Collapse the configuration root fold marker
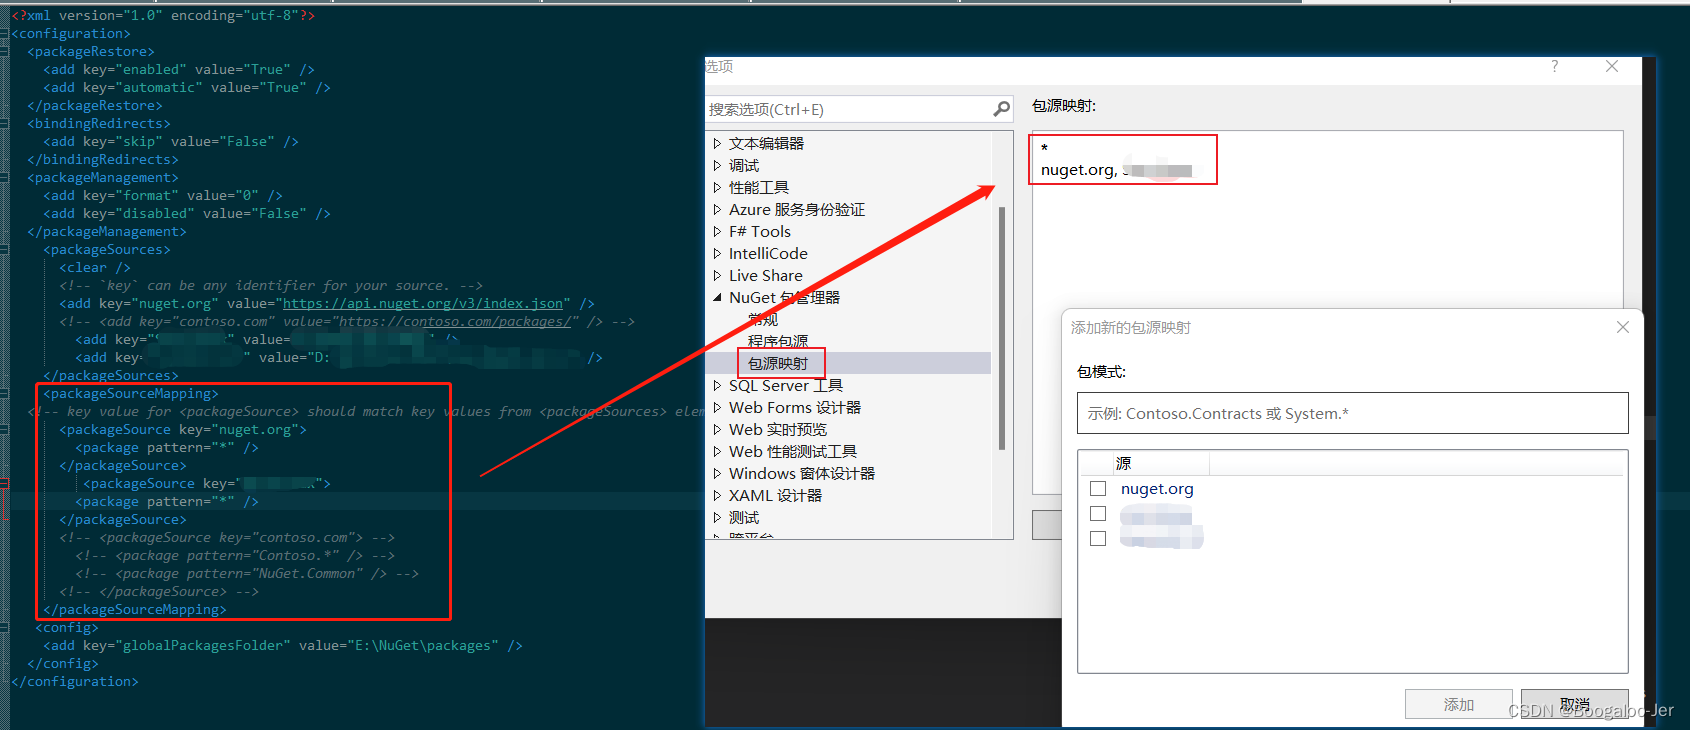 click(5, 34)
